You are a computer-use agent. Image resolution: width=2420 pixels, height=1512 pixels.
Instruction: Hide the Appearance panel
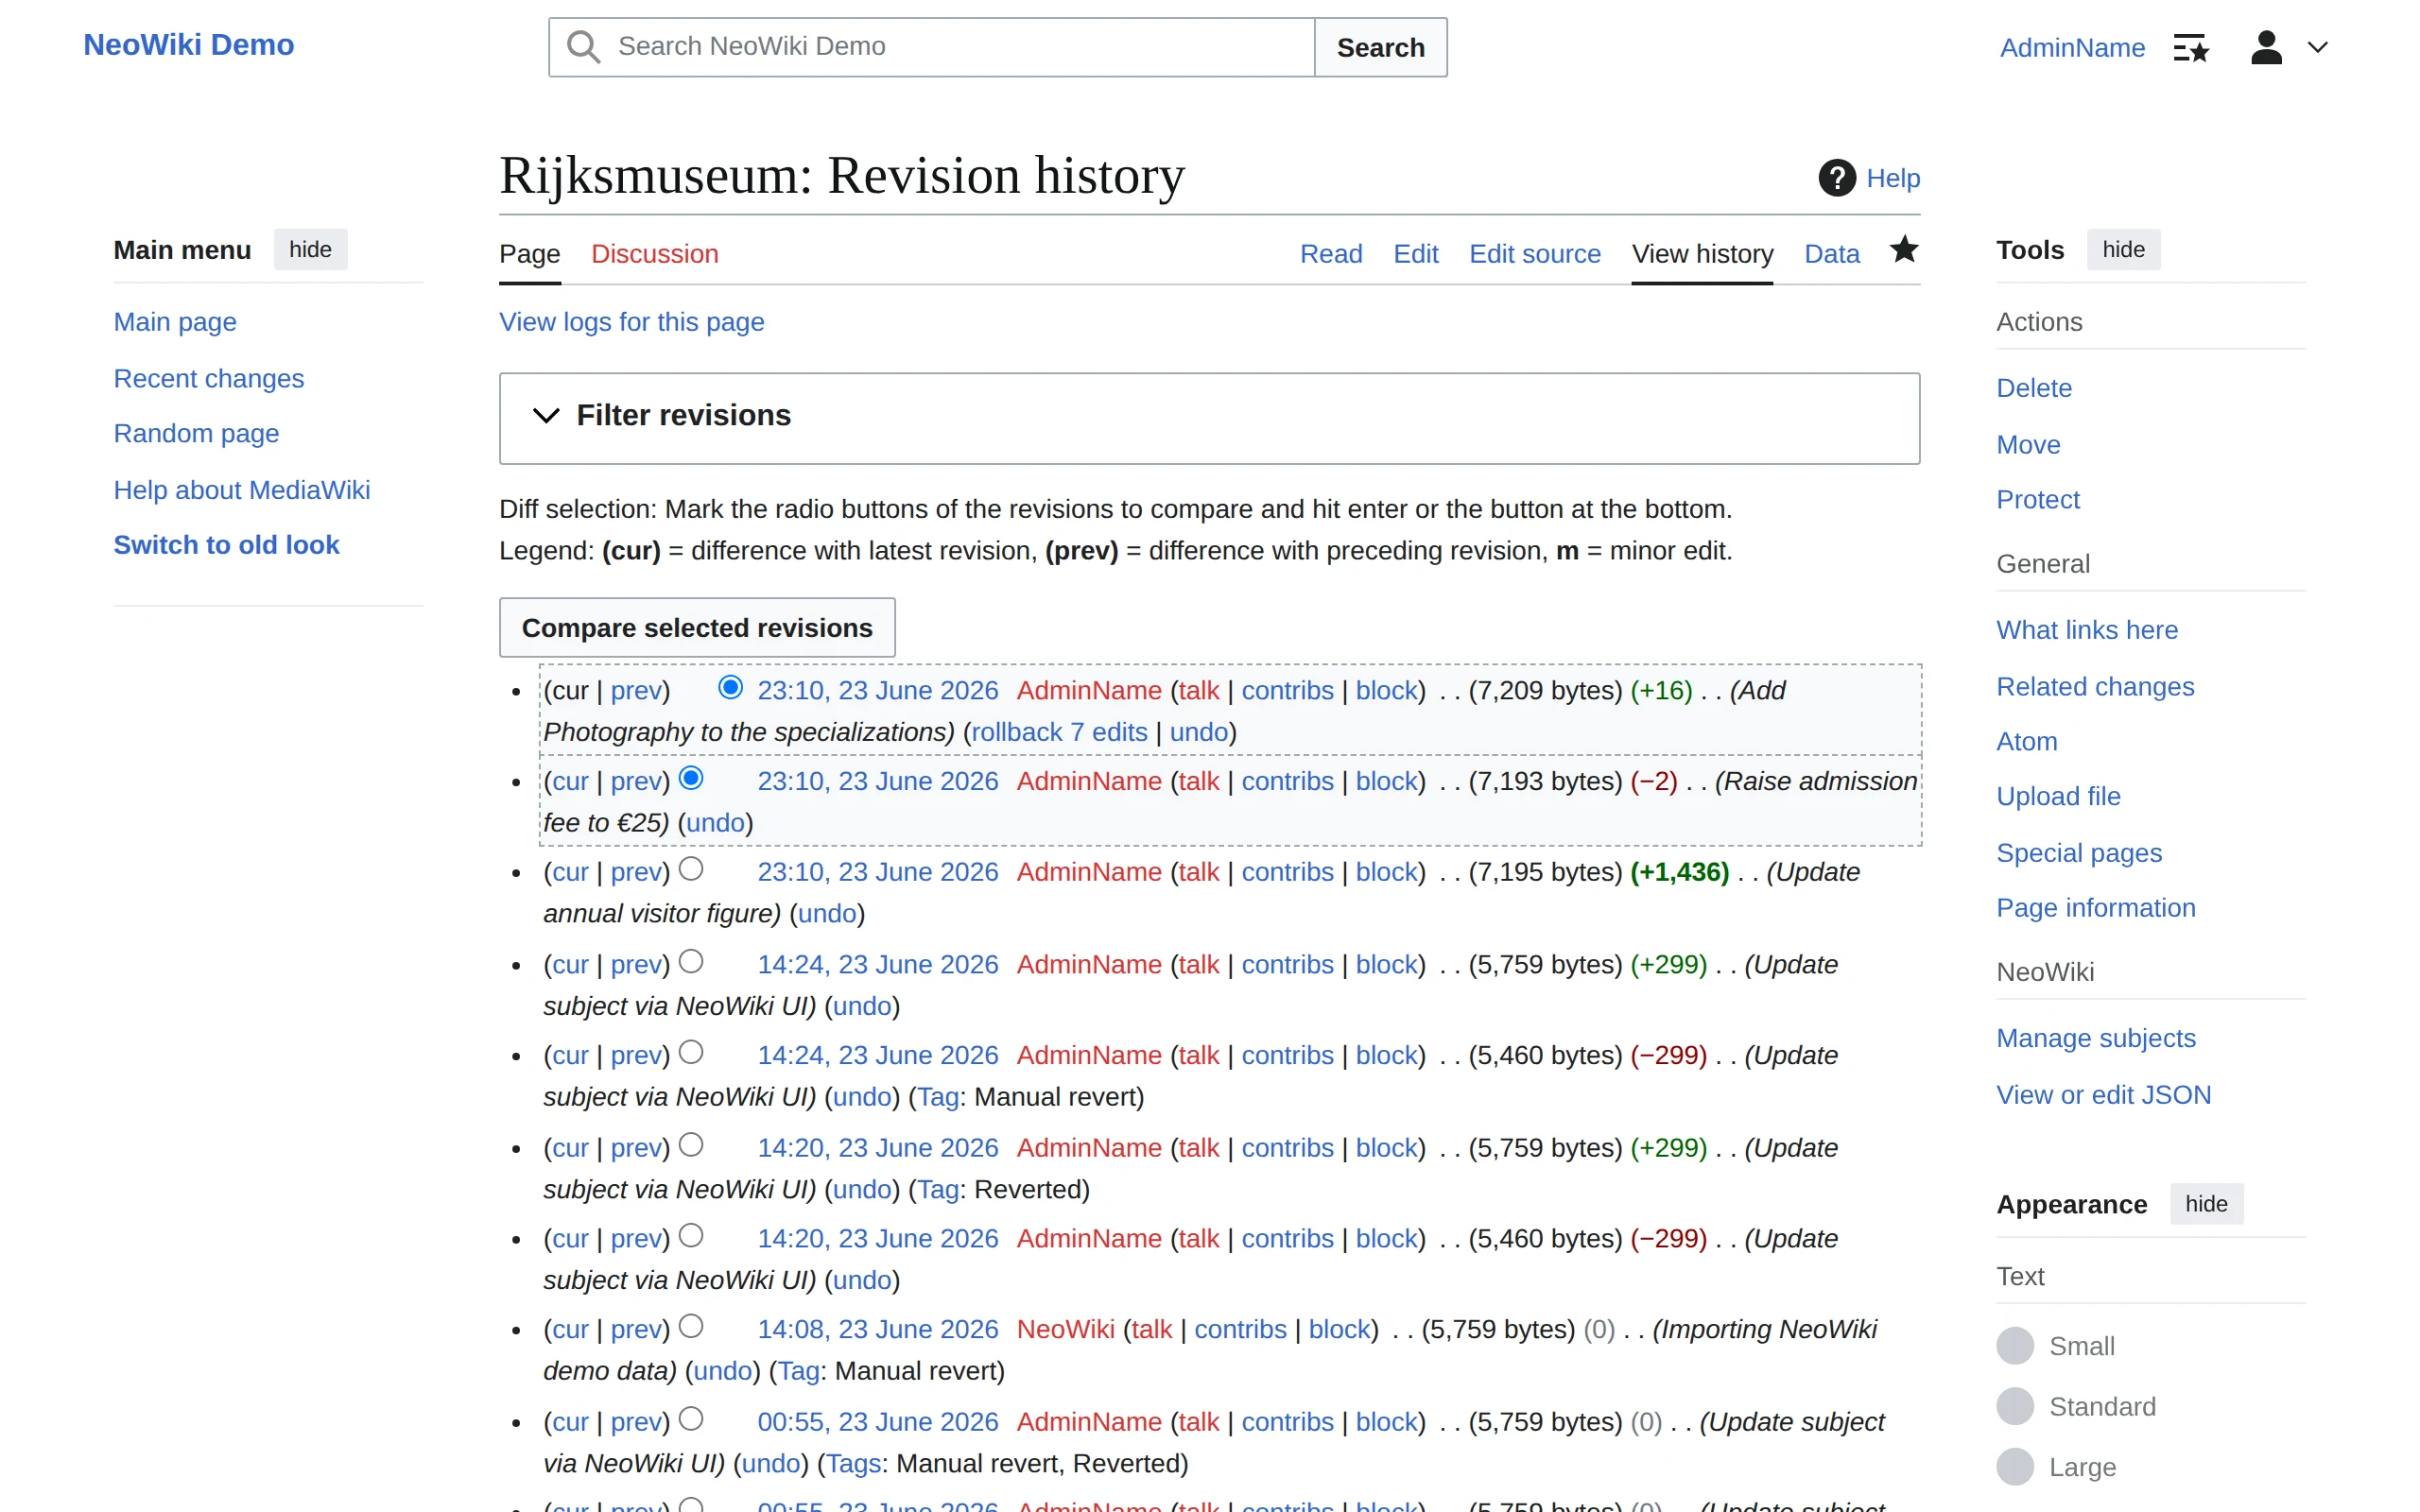(x=2206, y=1203)
